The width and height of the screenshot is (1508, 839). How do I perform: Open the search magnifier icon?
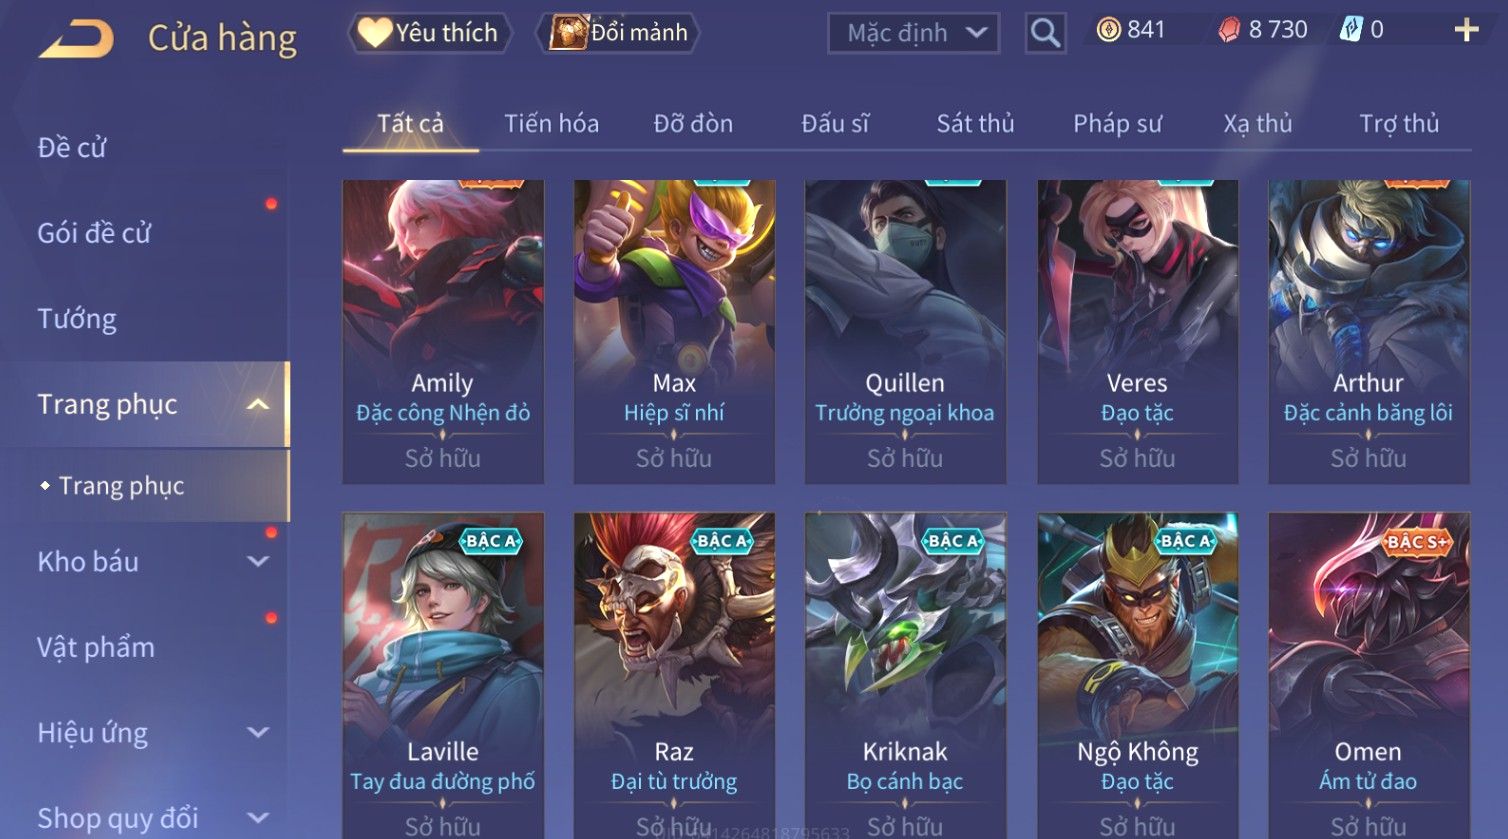[x=1045, y=33]
